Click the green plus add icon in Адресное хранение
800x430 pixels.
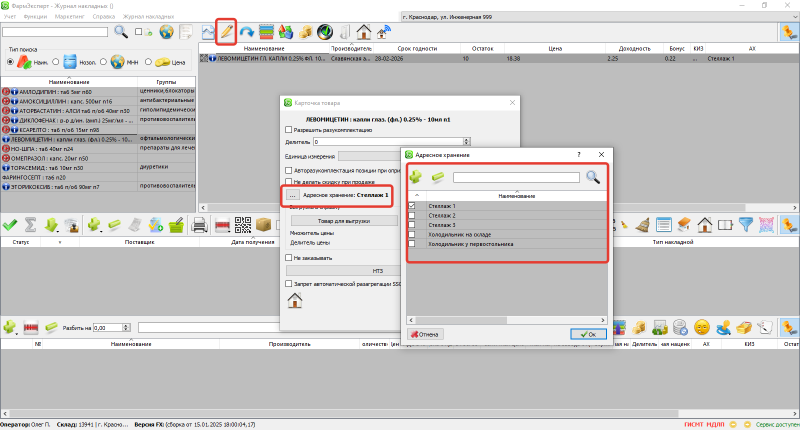pos(415,177)
